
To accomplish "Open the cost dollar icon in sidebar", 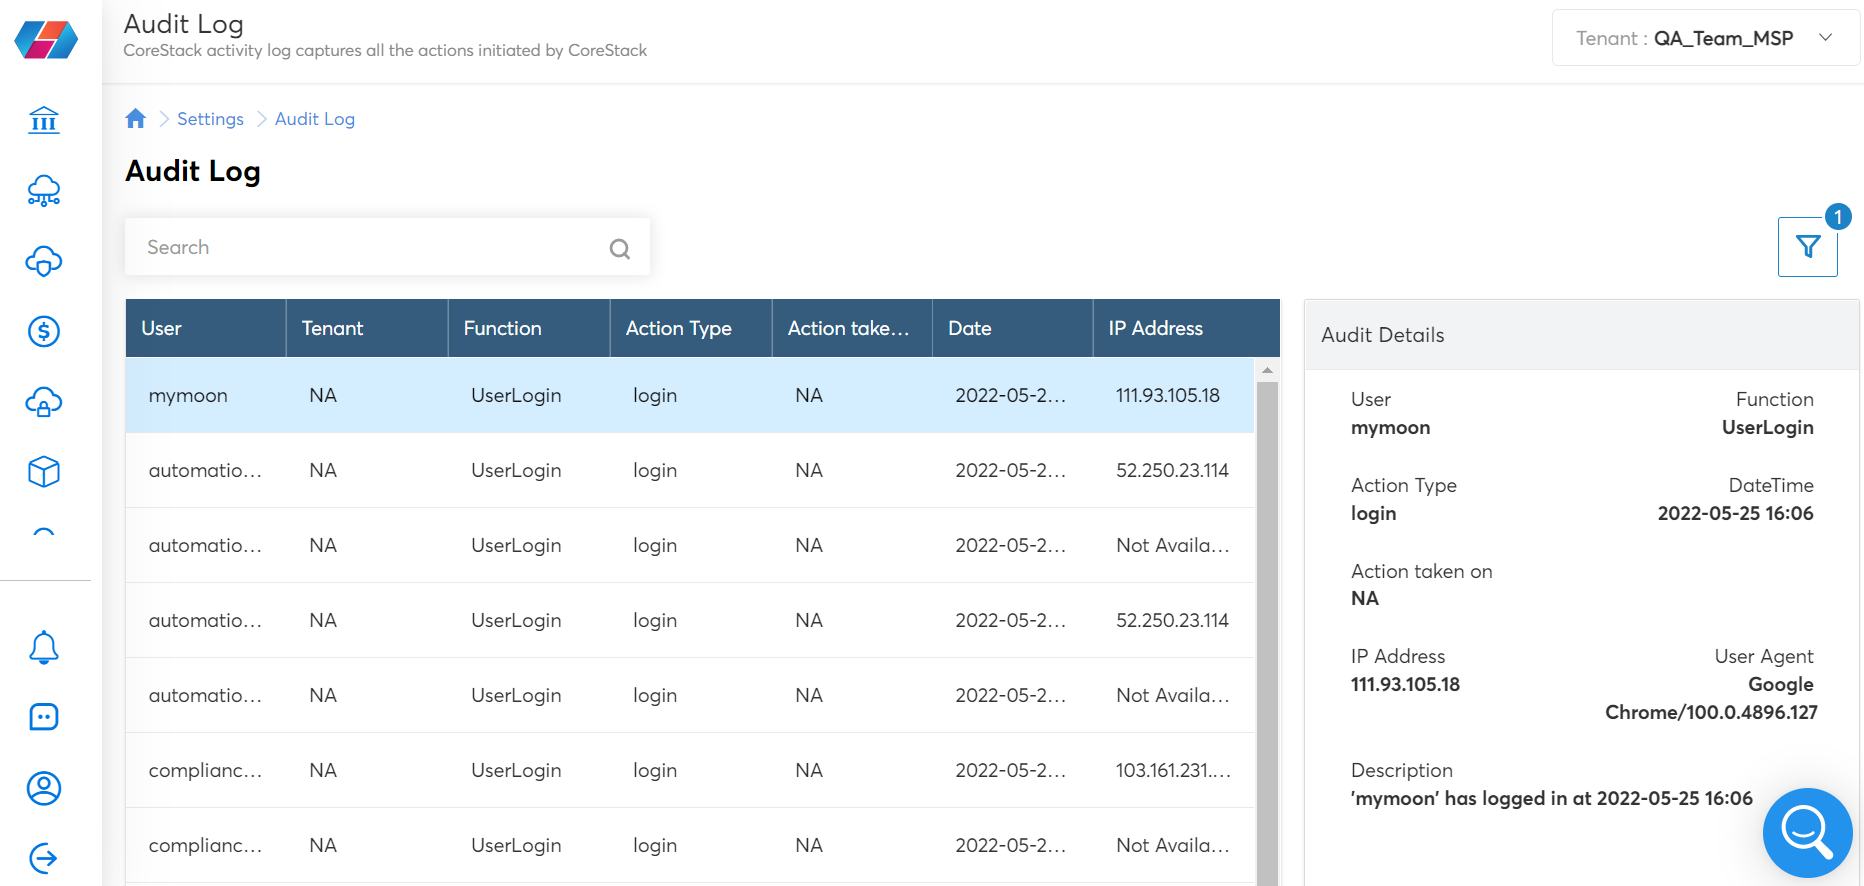I will point(44,331).
